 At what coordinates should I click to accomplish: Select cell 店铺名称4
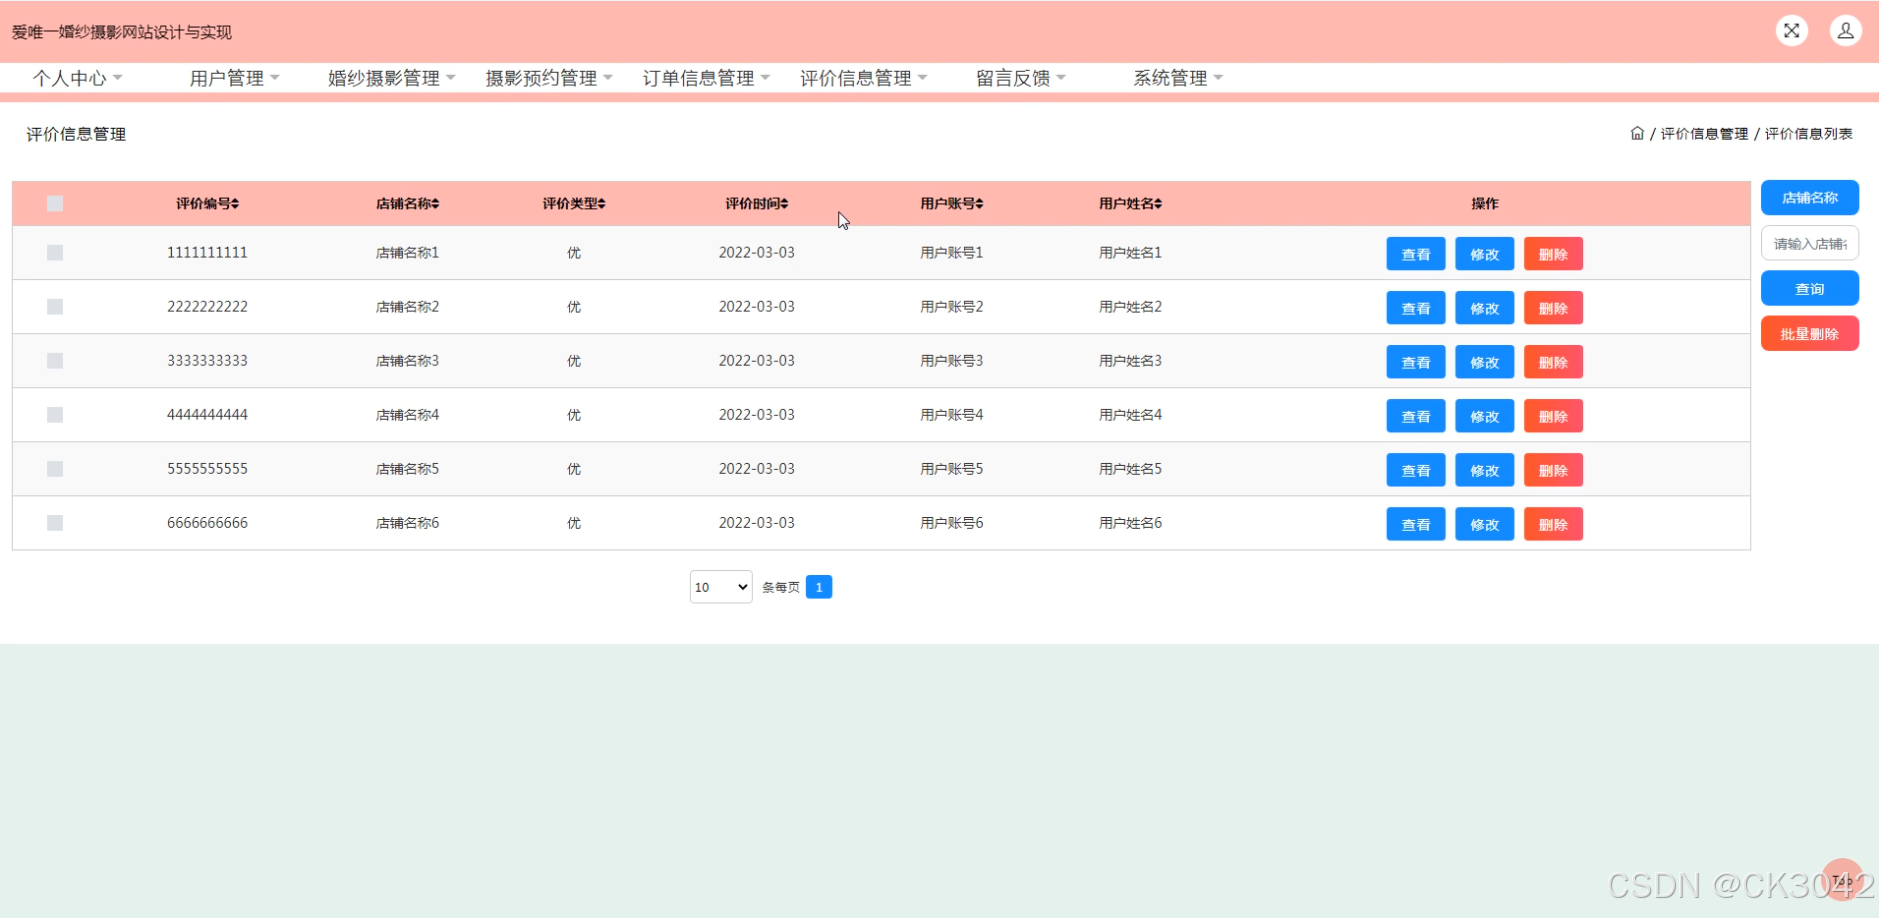coord(407,414)
